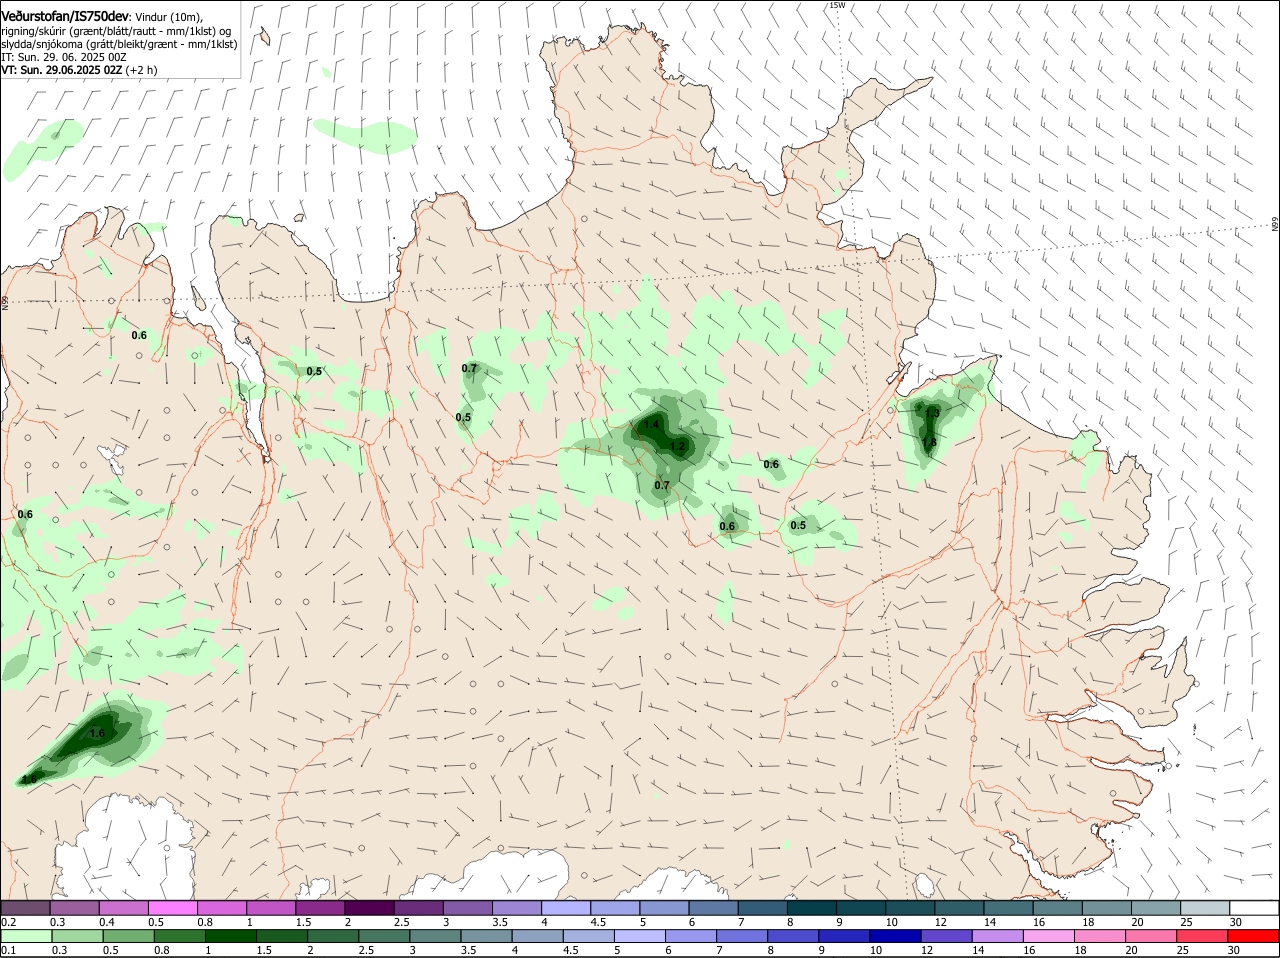Select the IT: Sun. 29. 06. 2025 00Z line
This screenshot has height=958, width=1280.
click(x=64, y=57)
